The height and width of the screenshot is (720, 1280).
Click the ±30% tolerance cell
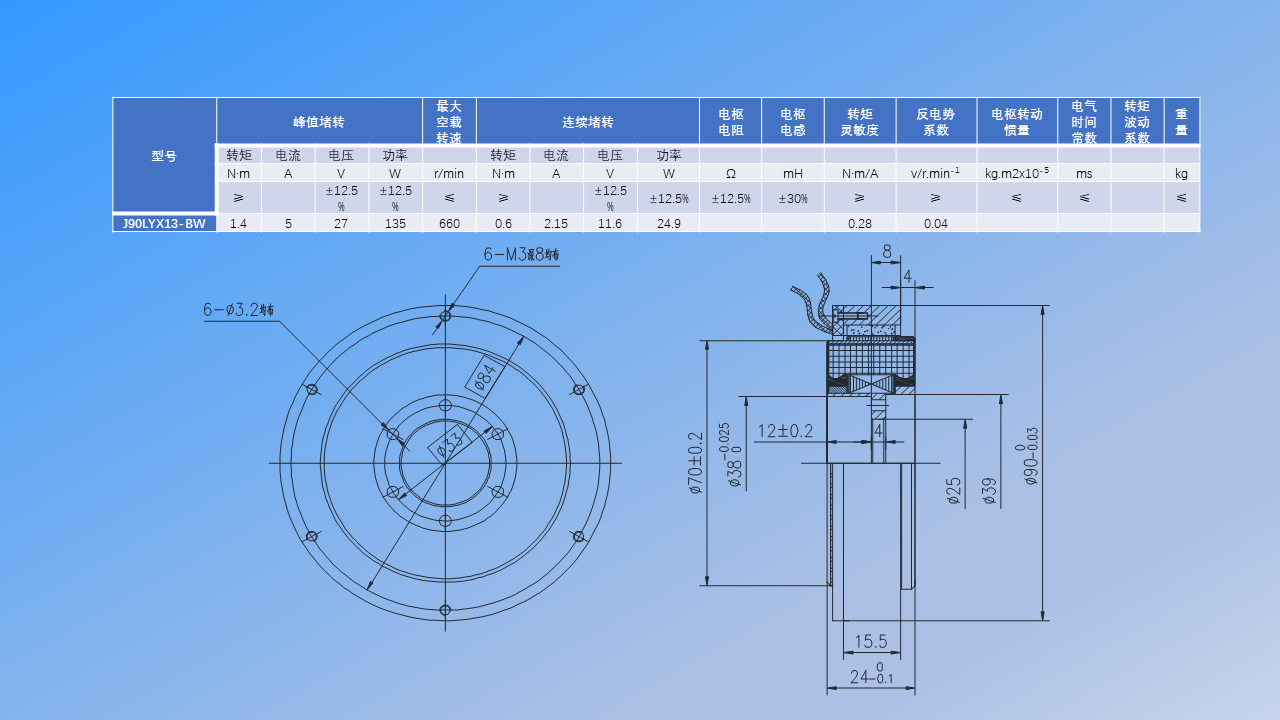tap(793, 198)
